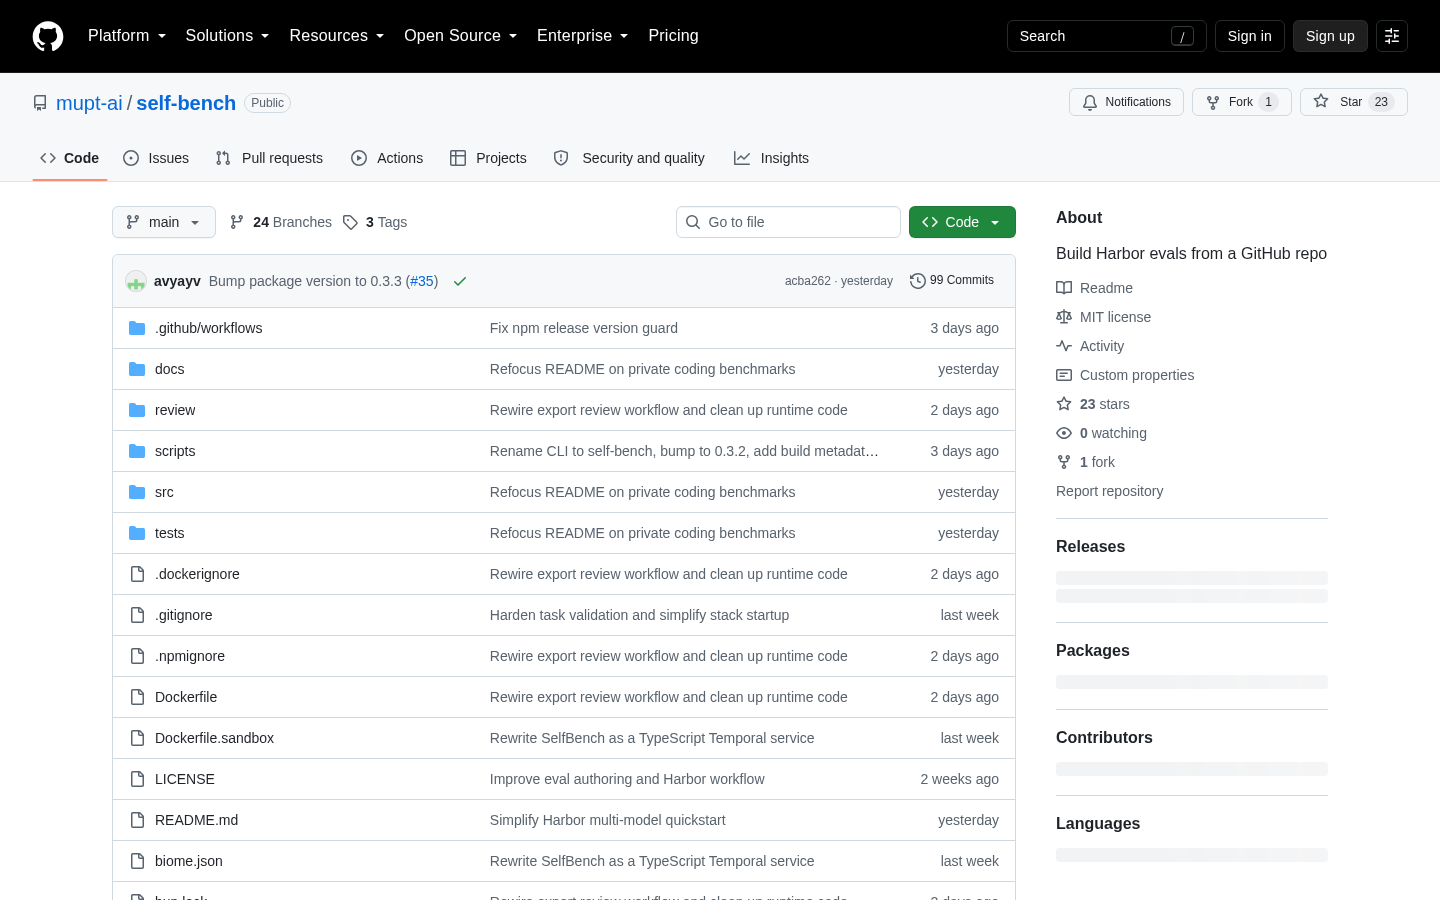Click the book icon beside Readme
This screenshot has height=900, width=1440.
[x=1064, y=288]
